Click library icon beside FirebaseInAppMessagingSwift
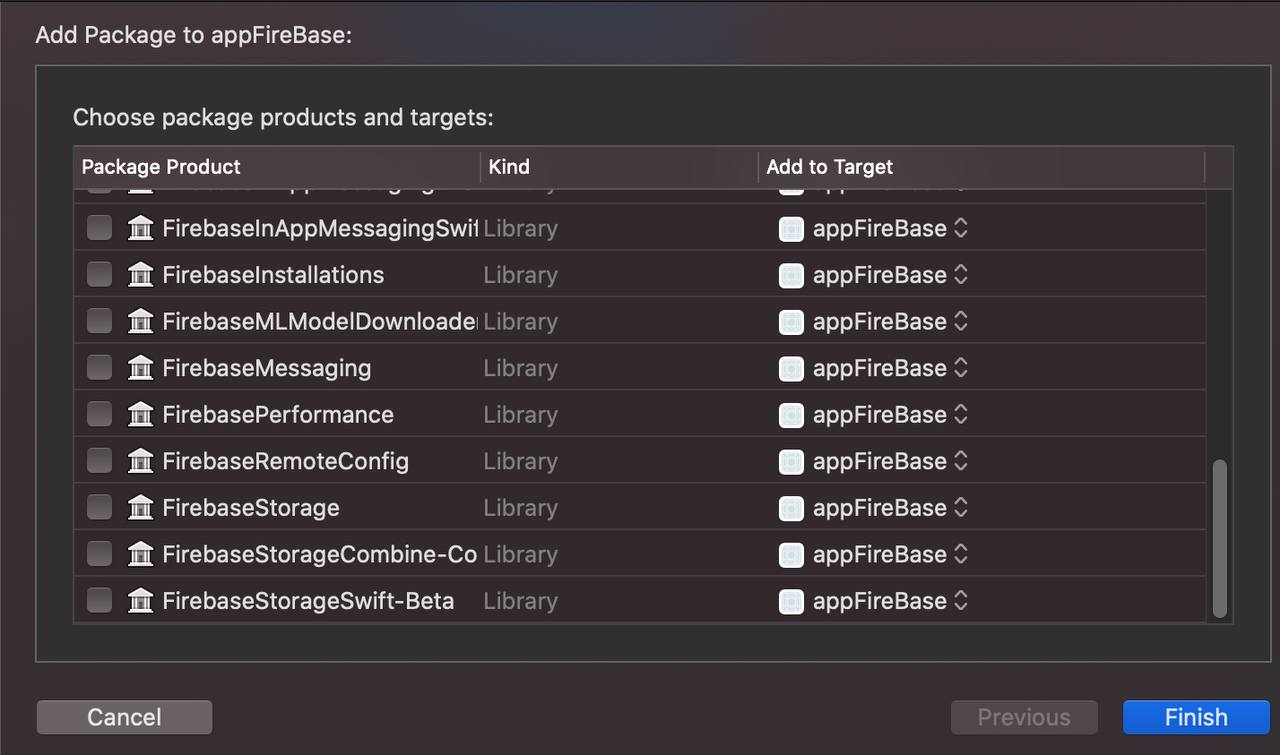 pos(141,228)
